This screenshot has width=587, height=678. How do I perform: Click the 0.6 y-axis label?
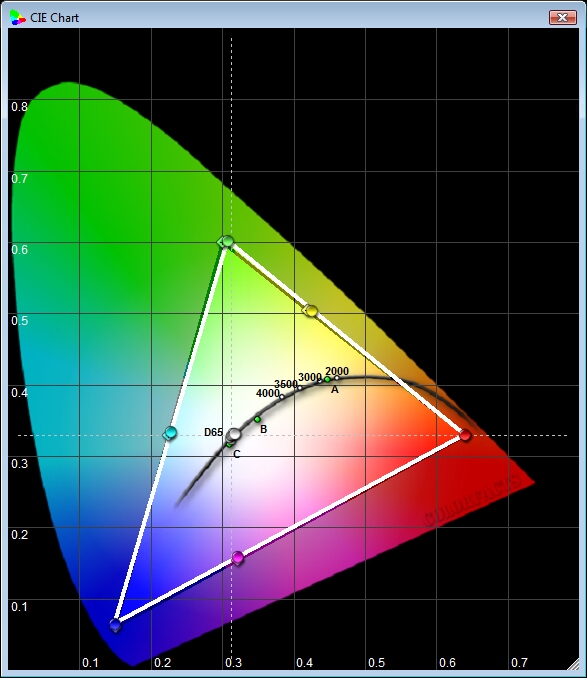coord(19,250)
